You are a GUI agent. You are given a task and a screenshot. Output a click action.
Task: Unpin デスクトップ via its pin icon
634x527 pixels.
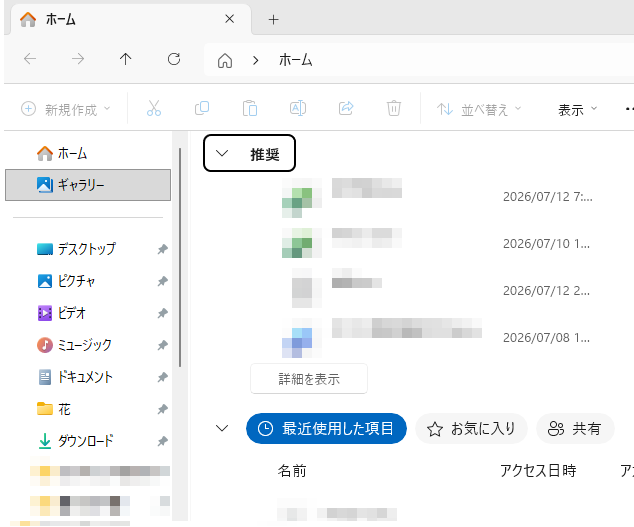[x=163, y=249]
